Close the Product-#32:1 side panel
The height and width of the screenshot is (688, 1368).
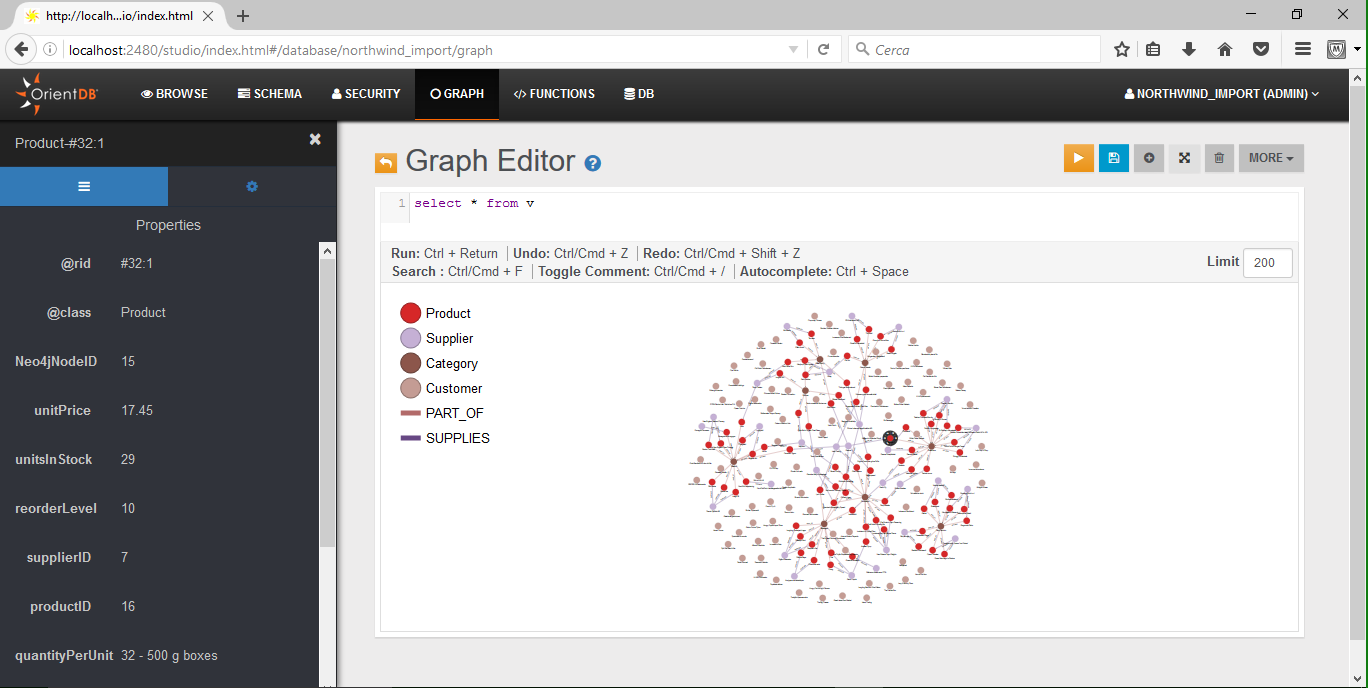pos(315,140)
